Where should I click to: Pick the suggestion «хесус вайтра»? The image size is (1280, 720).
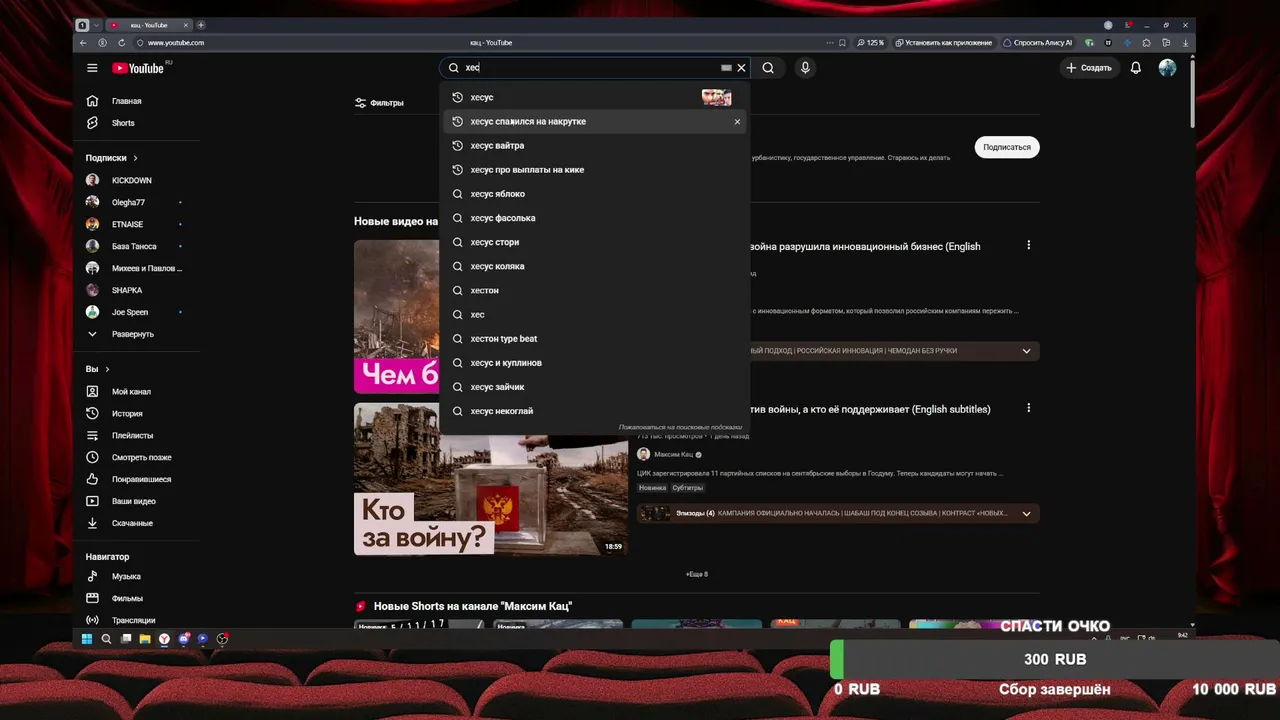click(x=594, y=146)
